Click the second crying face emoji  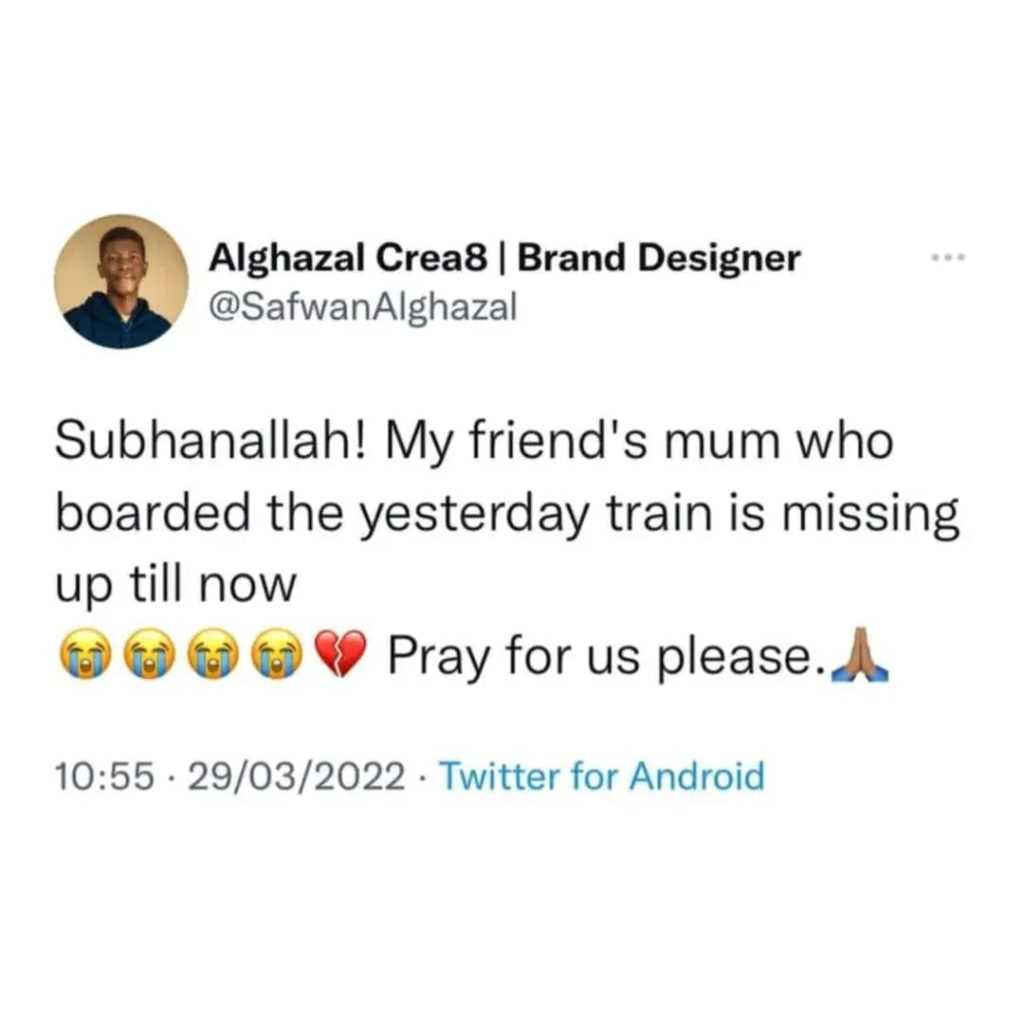point(148,657)
